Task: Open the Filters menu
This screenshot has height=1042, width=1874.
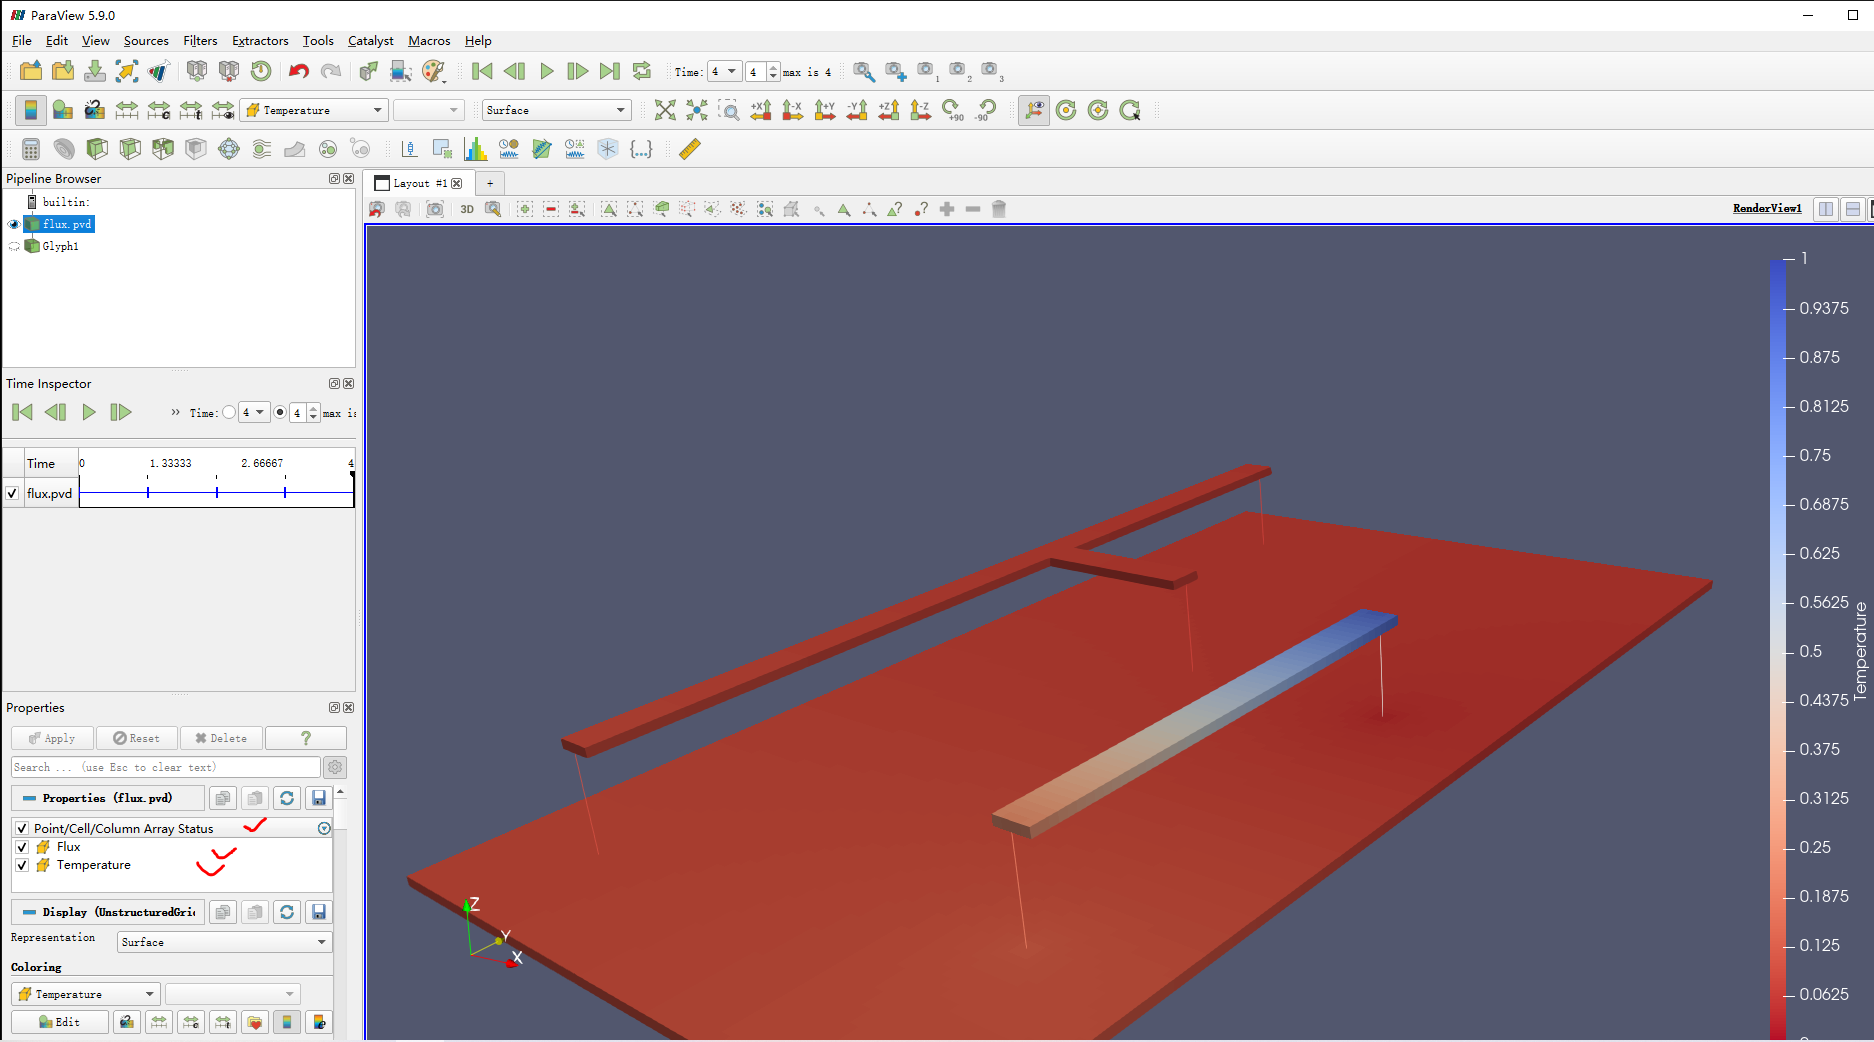Action: [200, 41]
